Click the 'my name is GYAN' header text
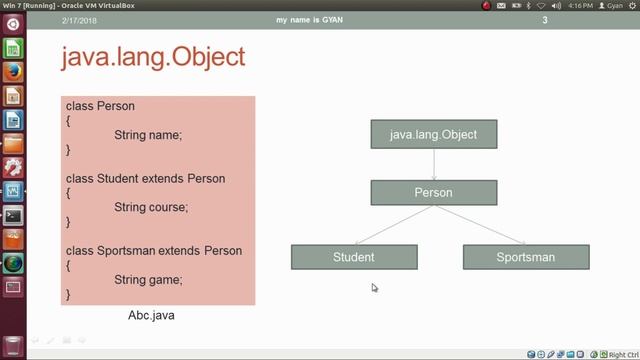Viewport: 640px width, 360px height. [309, 20]
